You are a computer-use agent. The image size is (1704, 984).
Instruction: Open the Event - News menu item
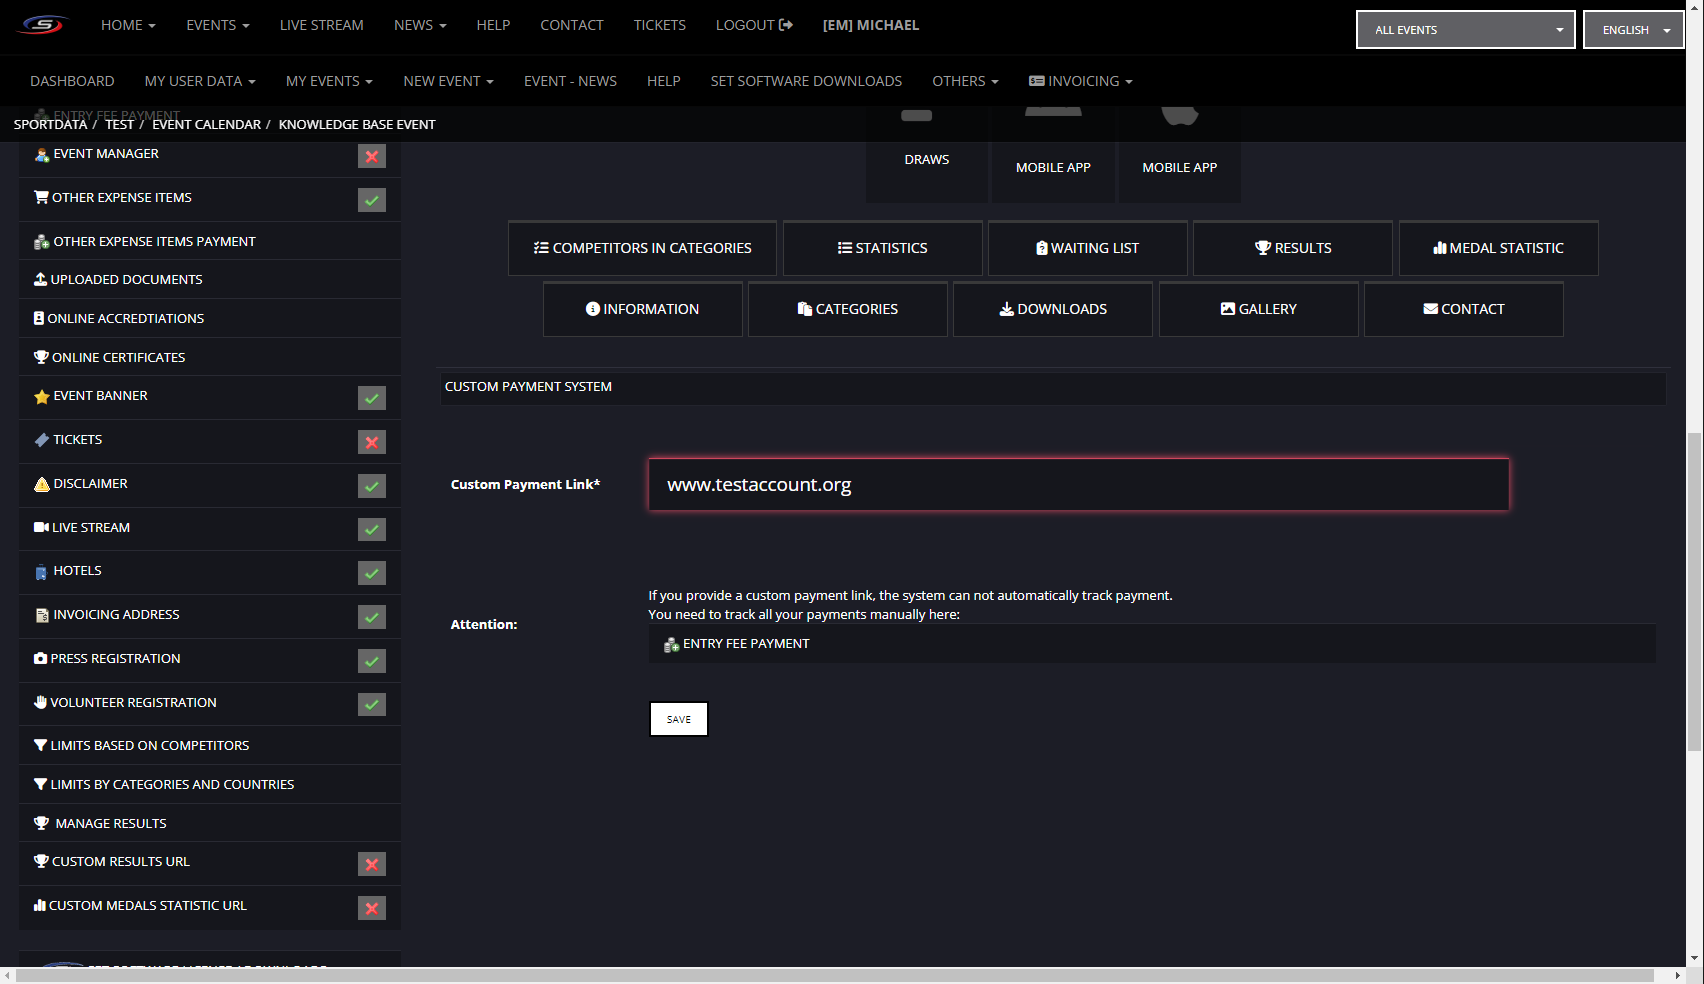570,81
